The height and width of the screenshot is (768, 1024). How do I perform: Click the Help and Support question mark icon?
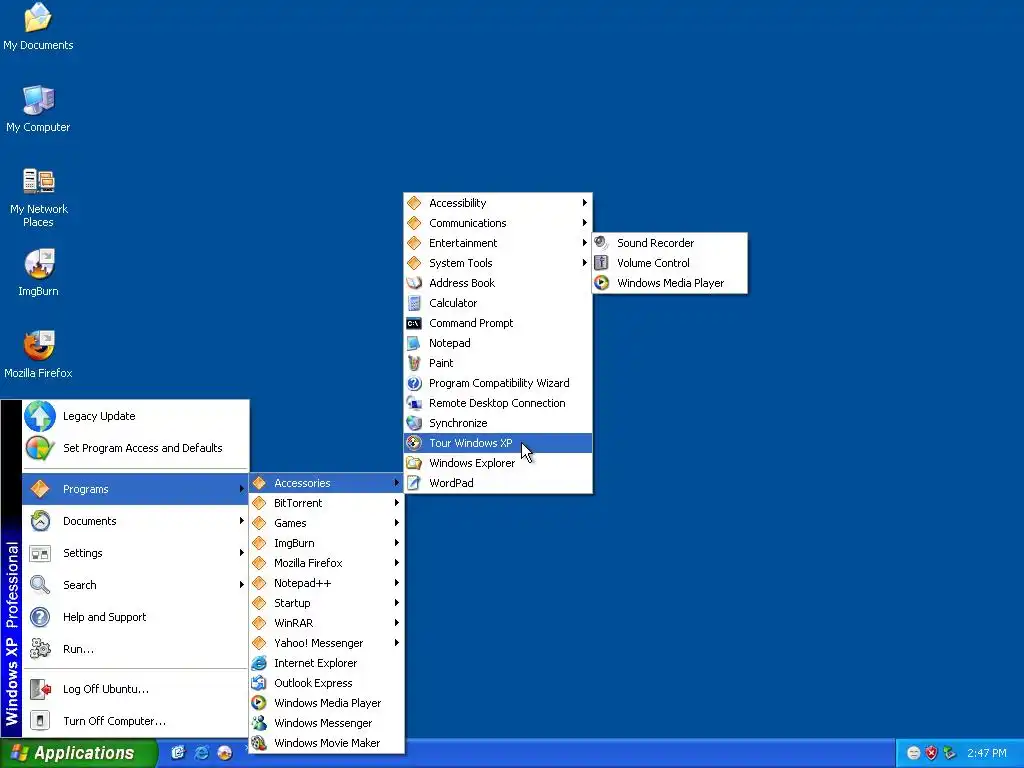(x=40, y=617)
